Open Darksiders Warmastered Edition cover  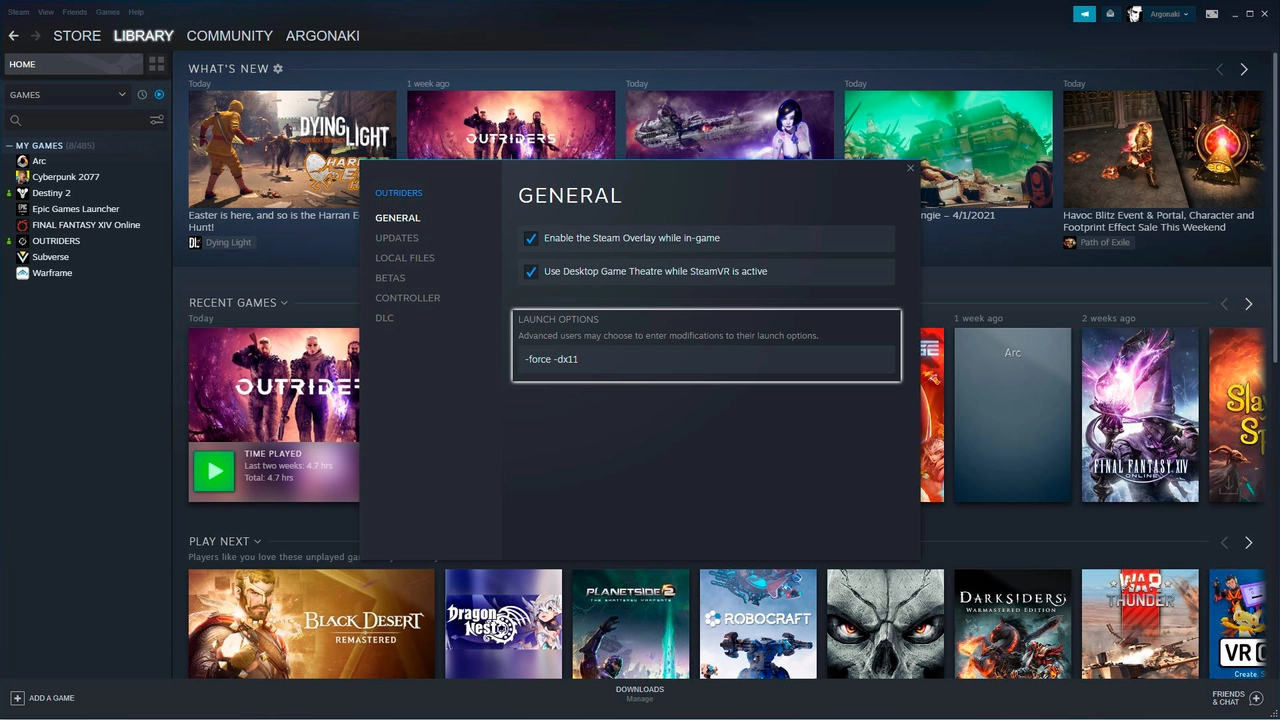click(1013, 624)
